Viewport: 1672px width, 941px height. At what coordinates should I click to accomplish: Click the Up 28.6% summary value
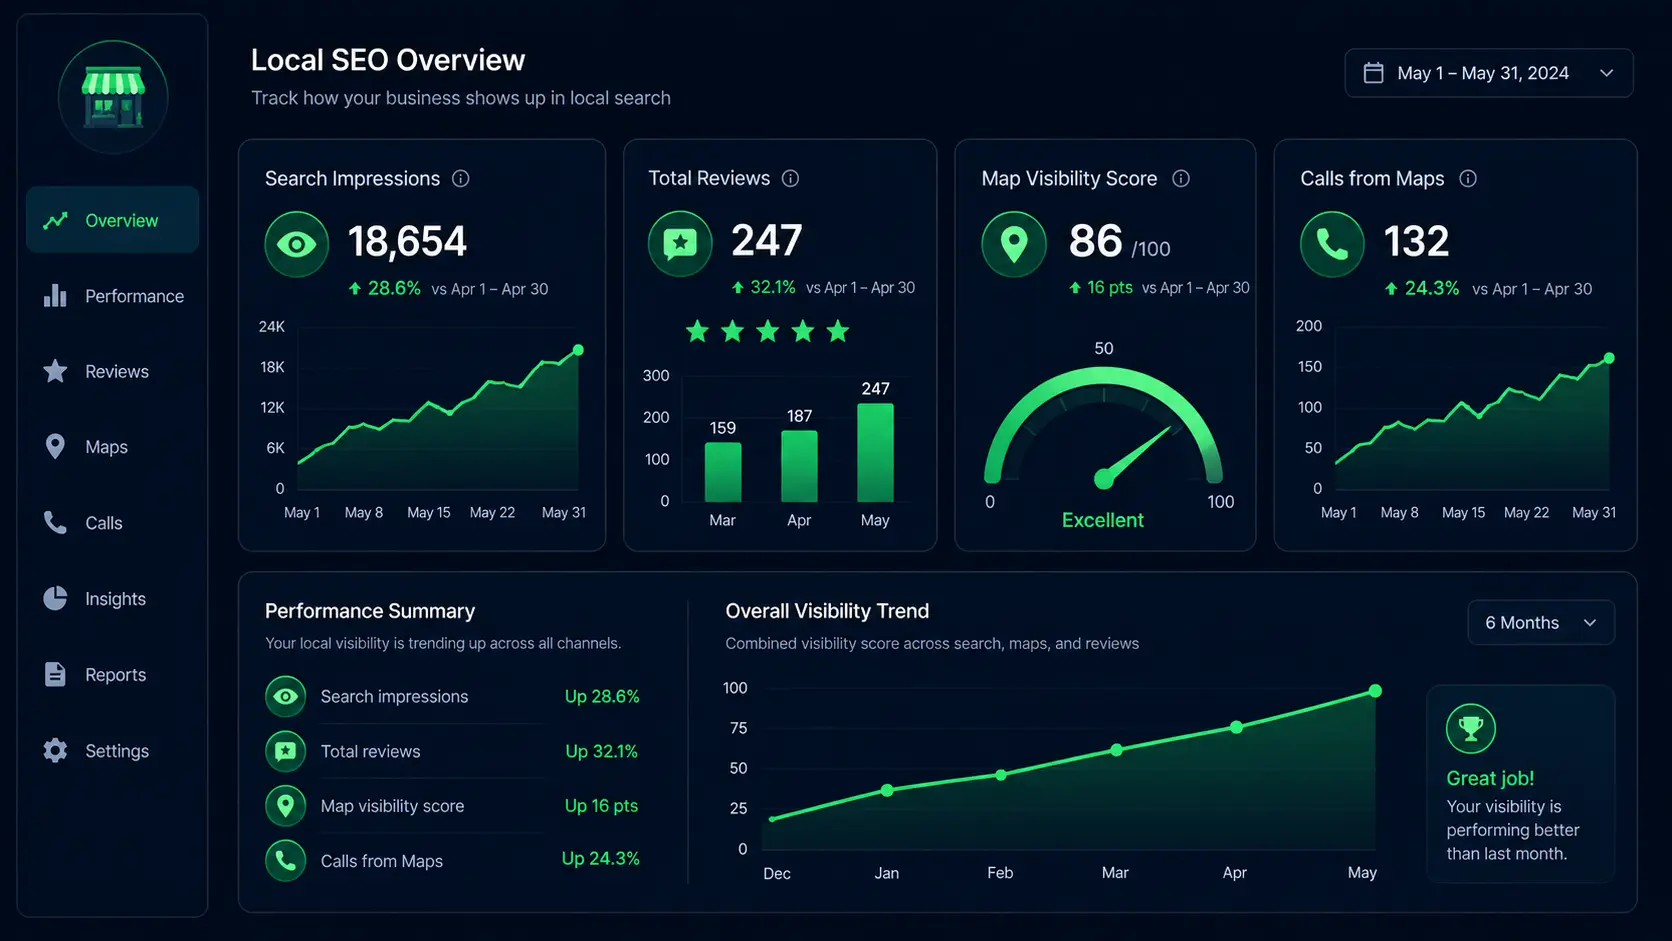(x=602, y=696)
